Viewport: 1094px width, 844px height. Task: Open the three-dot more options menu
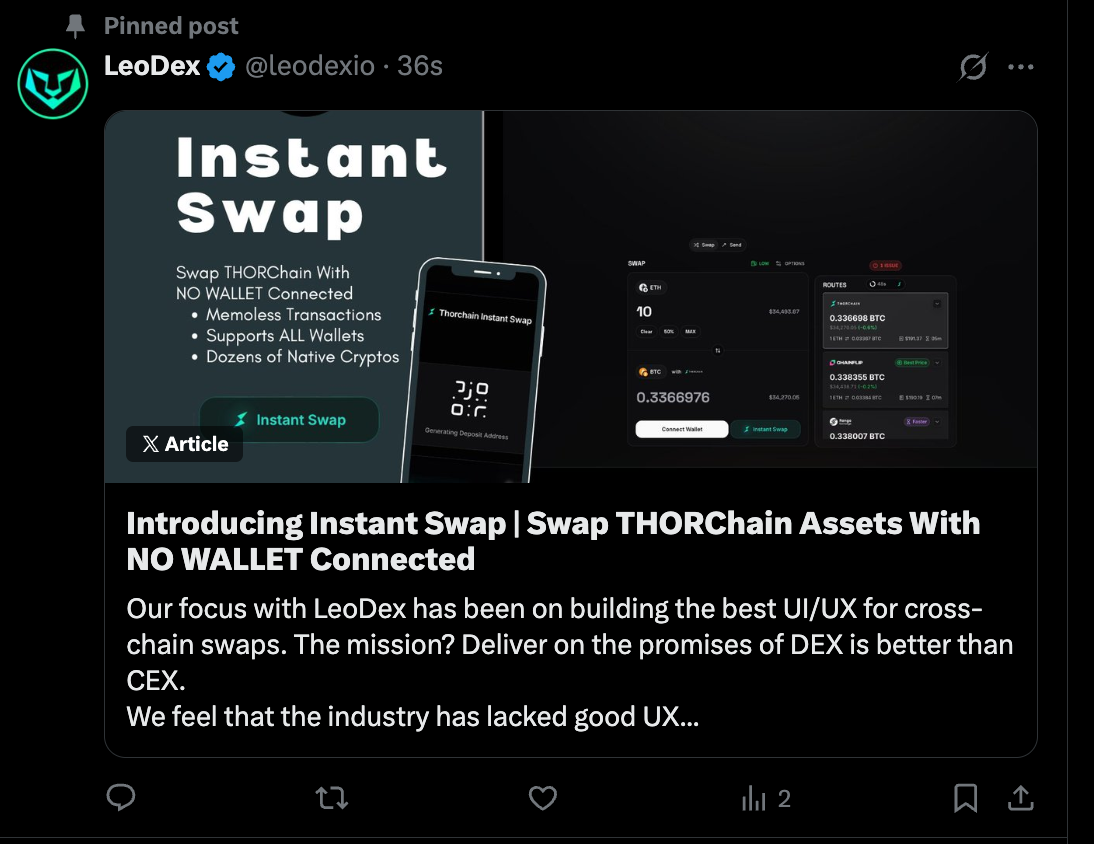click(x=1021, y=66)
